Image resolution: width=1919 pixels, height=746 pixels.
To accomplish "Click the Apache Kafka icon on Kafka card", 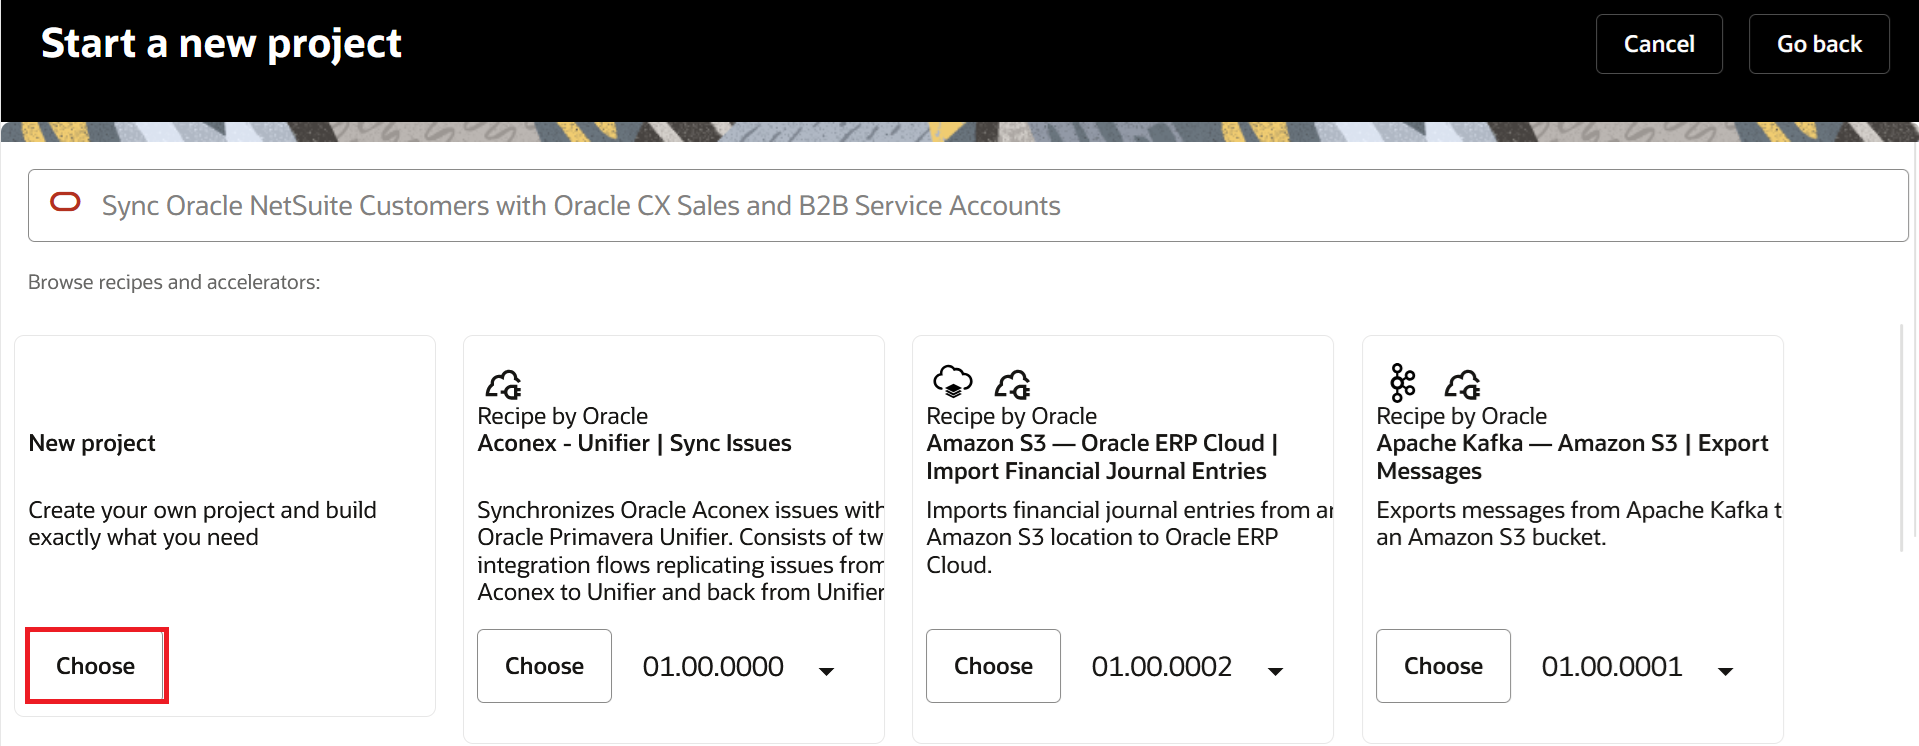I will click(x=1403, y=381).
